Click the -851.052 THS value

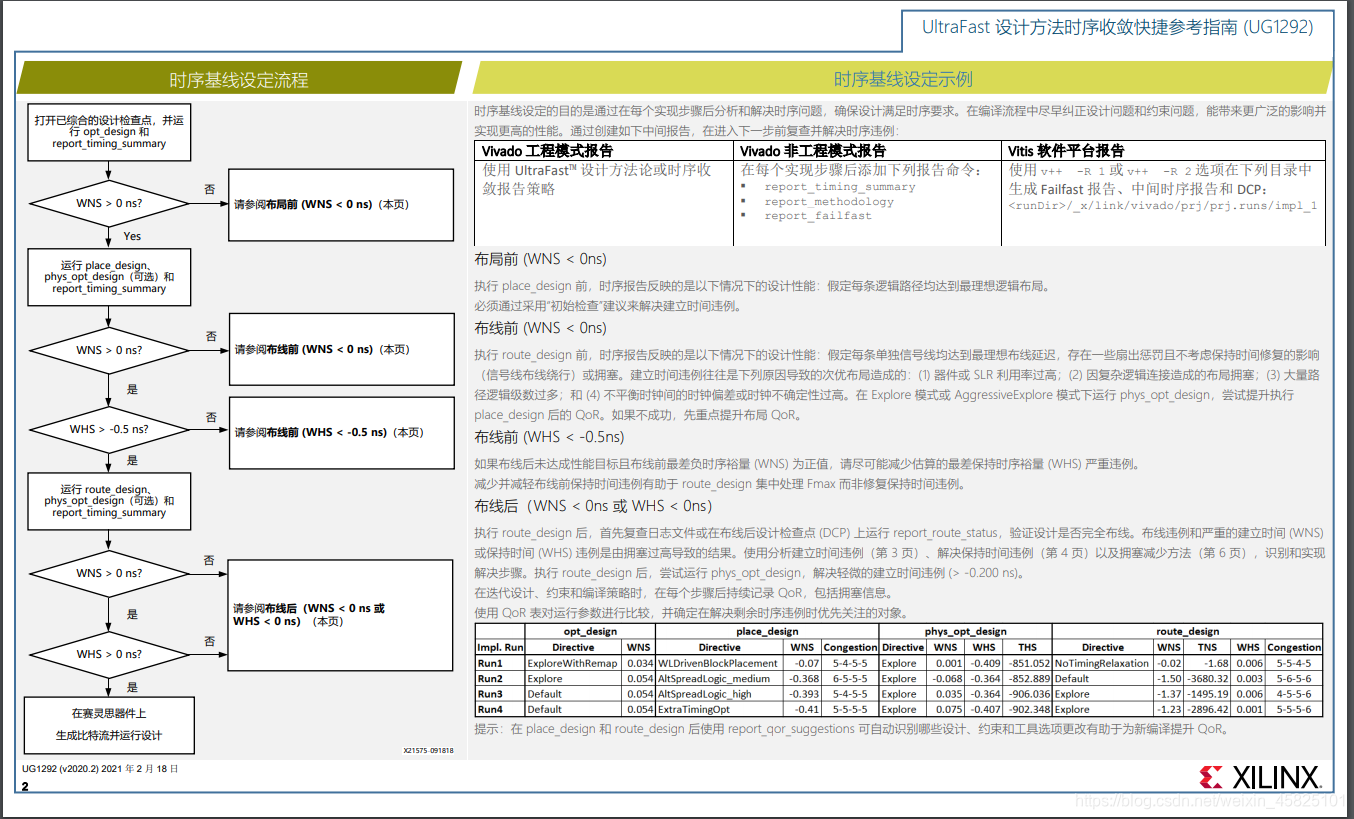click(x=1029, y=662)
